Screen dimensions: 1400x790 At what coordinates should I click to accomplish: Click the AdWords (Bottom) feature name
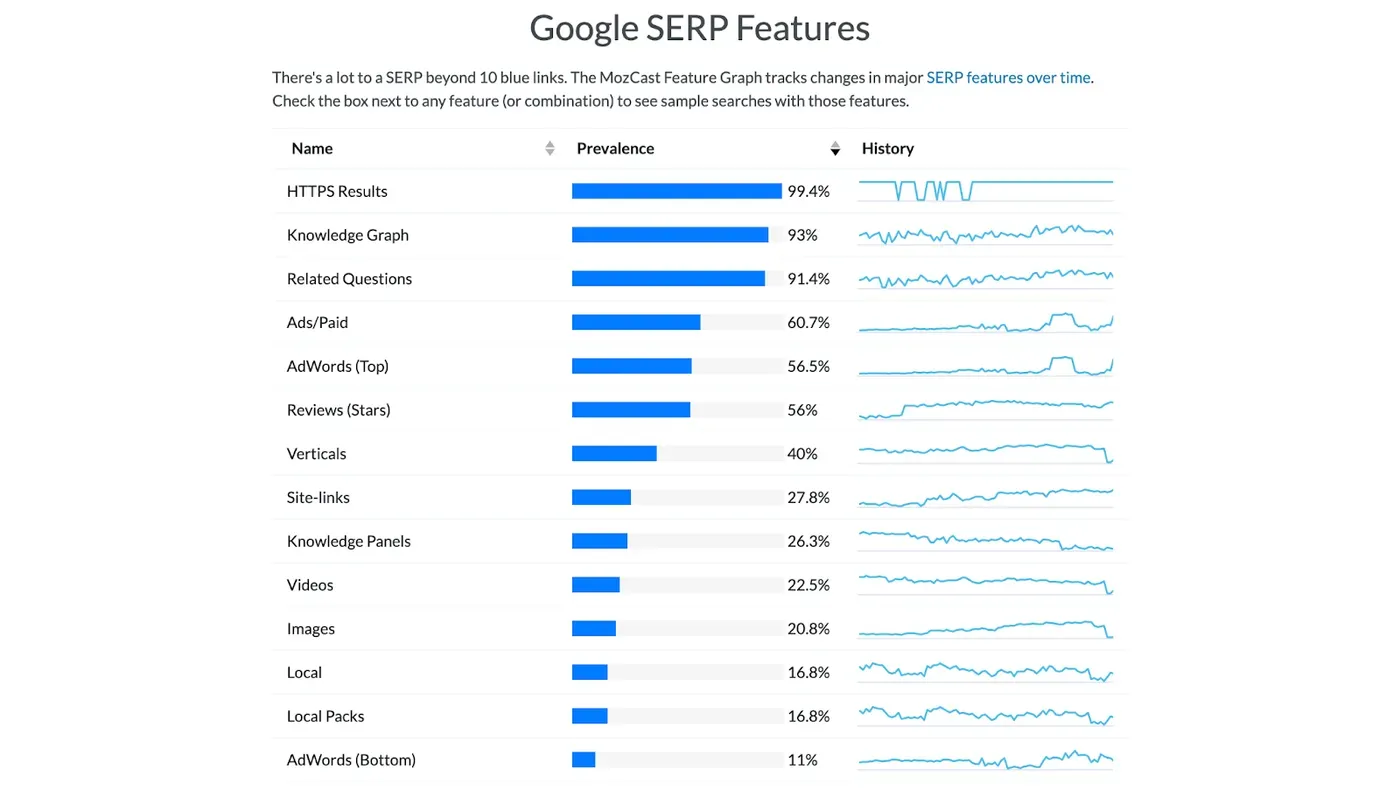coord(351,760)
